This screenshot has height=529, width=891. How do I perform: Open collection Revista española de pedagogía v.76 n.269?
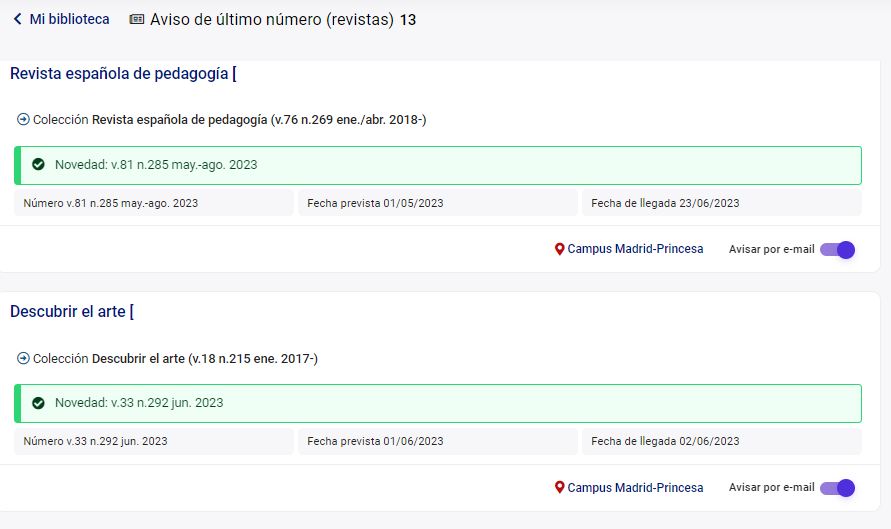coord(259,119)
